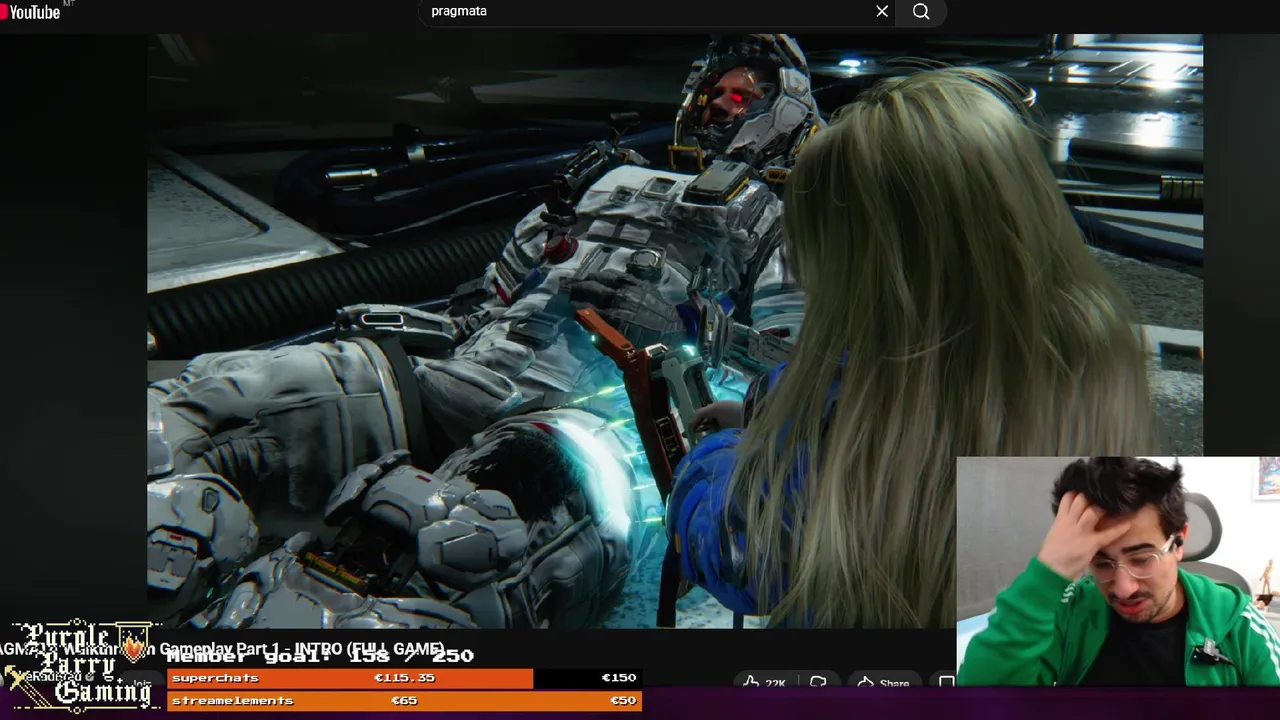Click the streamer webcam overlay
The height and width of the screenshot is (720, 1280).
point(1118,571)
